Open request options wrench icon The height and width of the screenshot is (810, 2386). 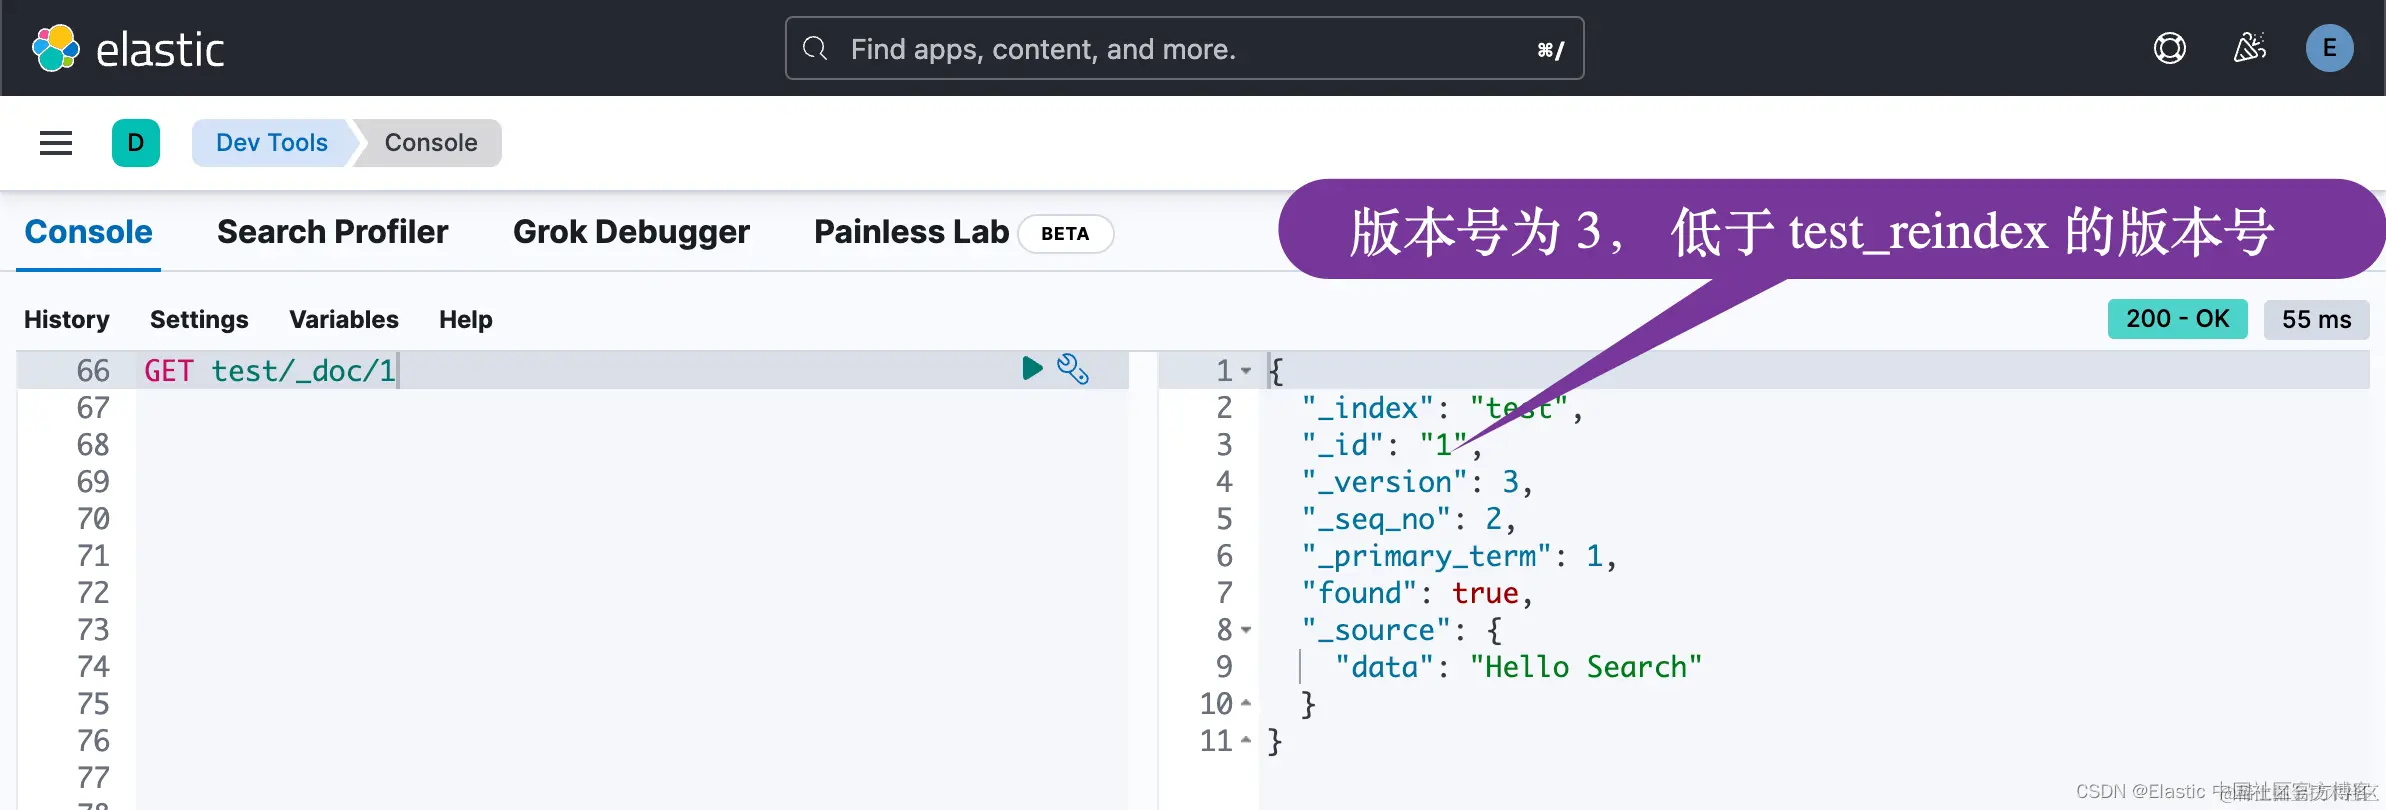1073,369
